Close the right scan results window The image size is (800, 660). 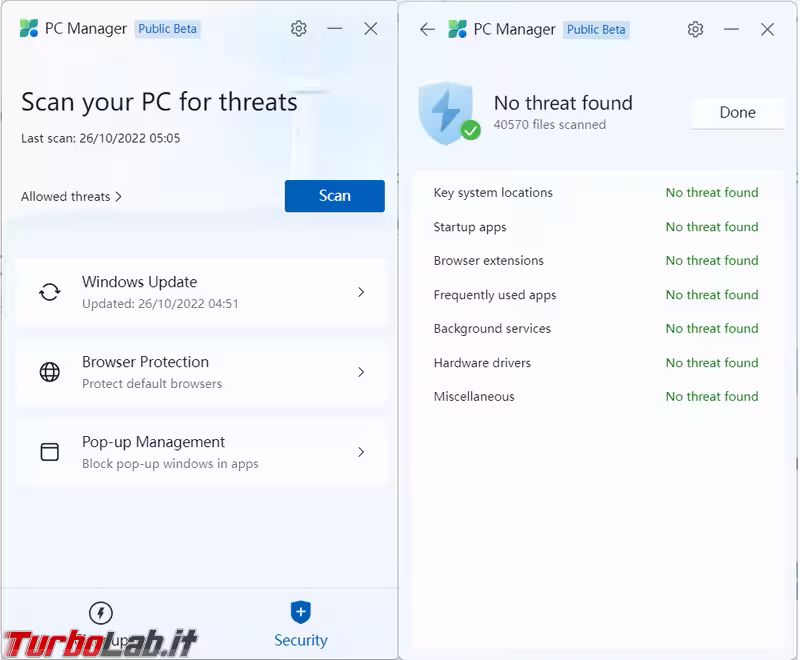(767, 30)
